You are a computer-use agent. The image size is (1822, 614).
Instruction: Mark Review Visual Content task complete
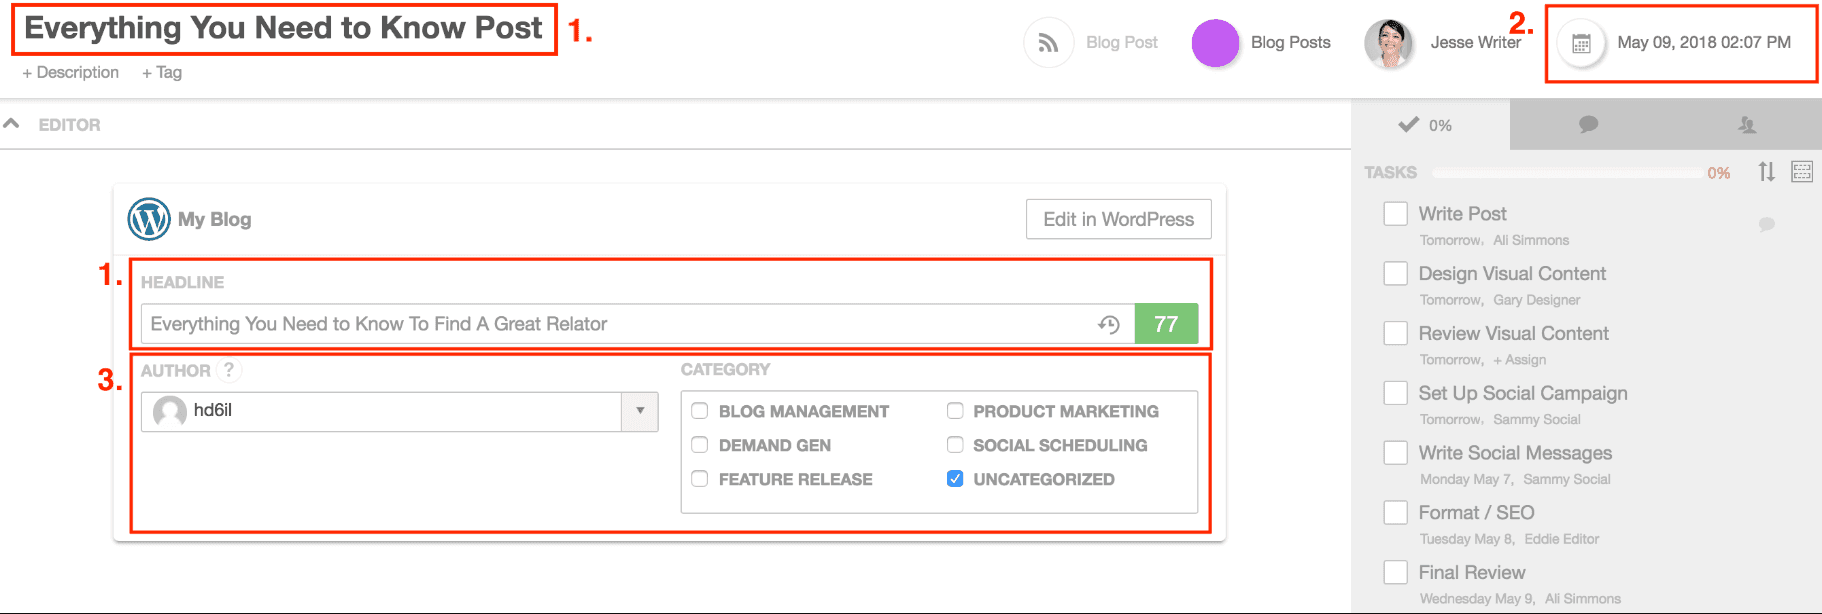[x=1395, y=333]
